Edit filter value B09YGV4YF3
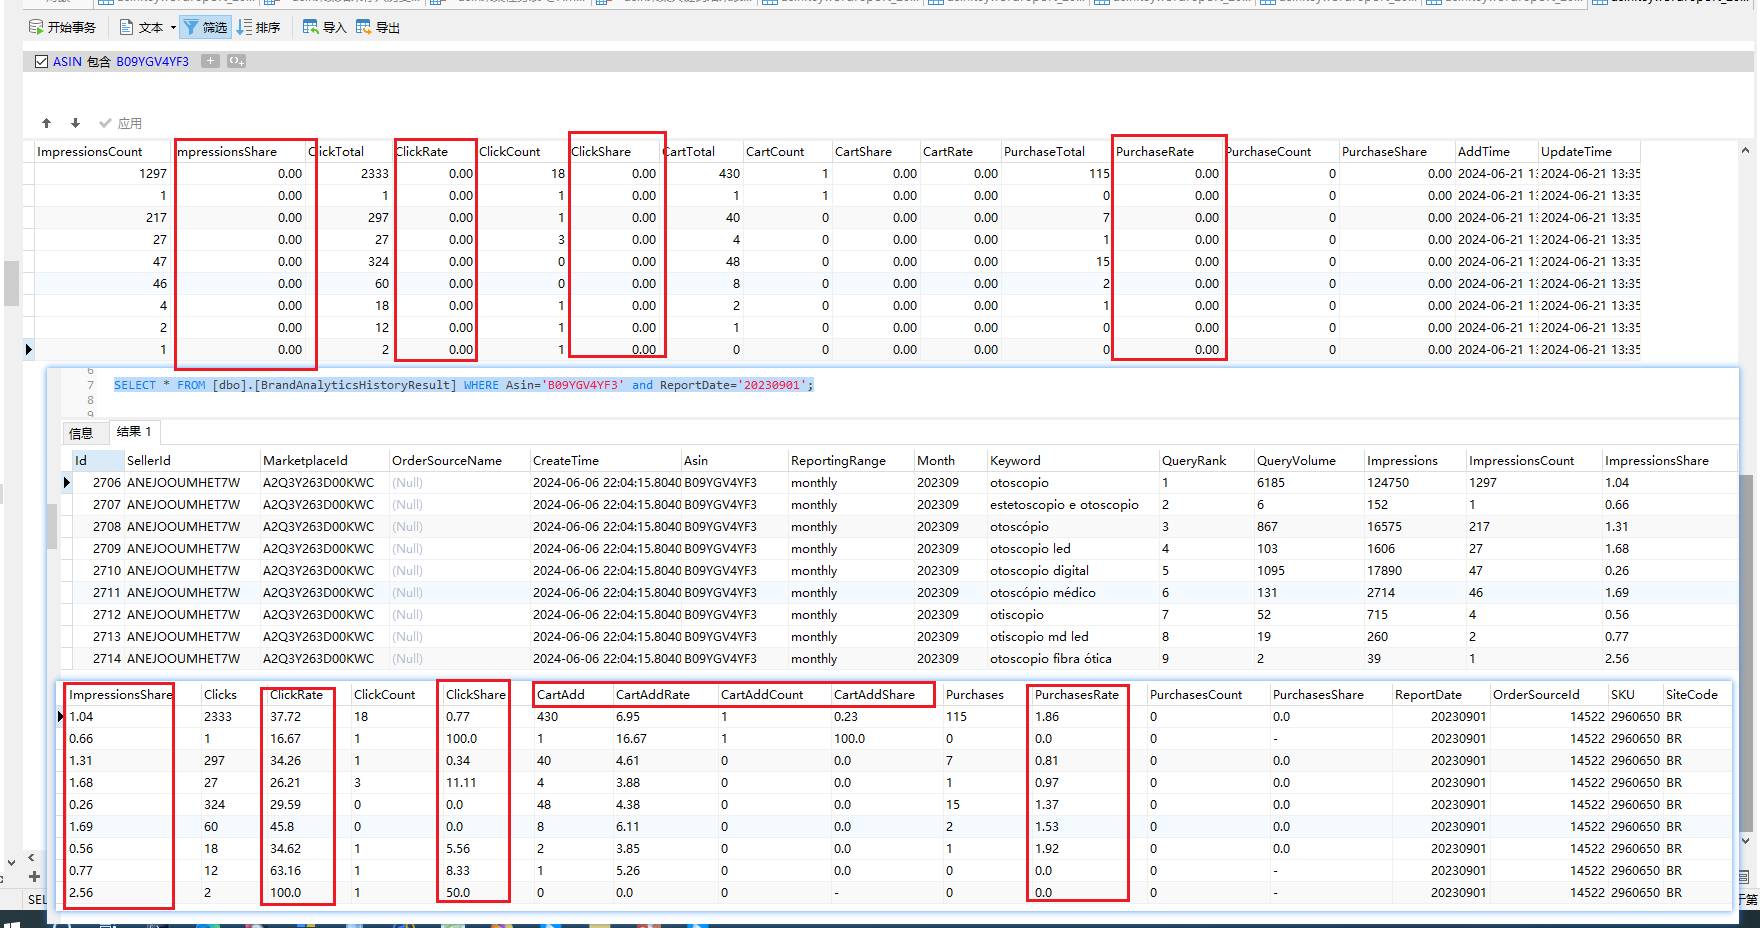1760x928 pixels. tap(152, 61)
